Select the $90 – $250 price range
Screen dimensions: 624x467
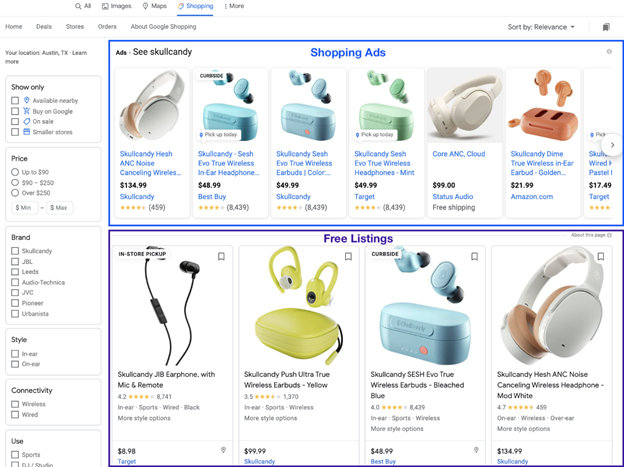coord(15,182)
